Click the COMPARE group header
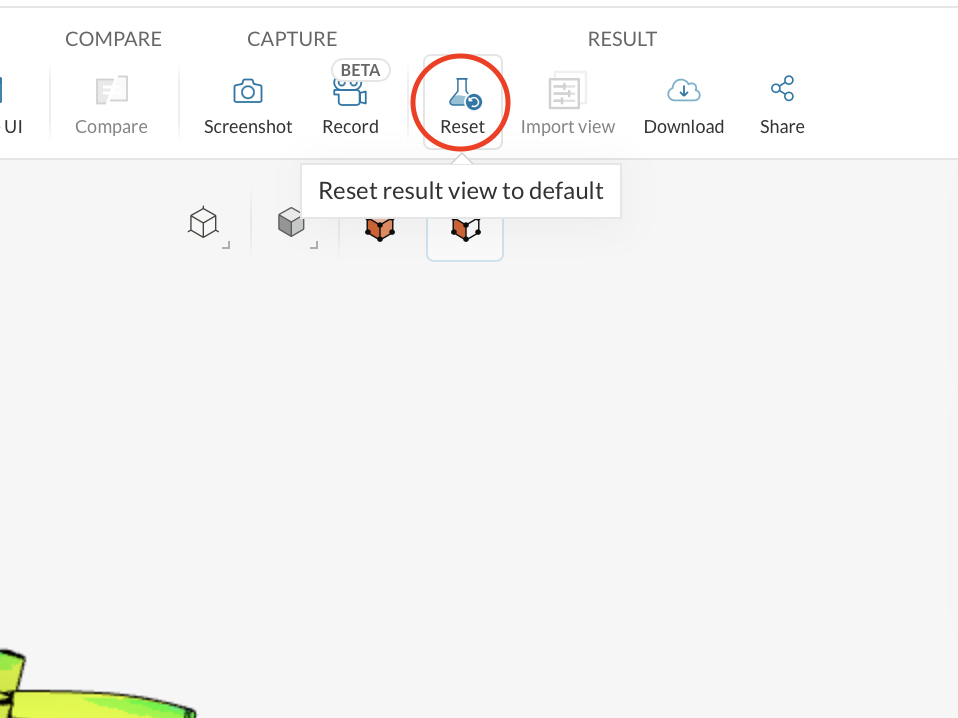Viewport: 958px width, 718px height. (x=113, y=39)
